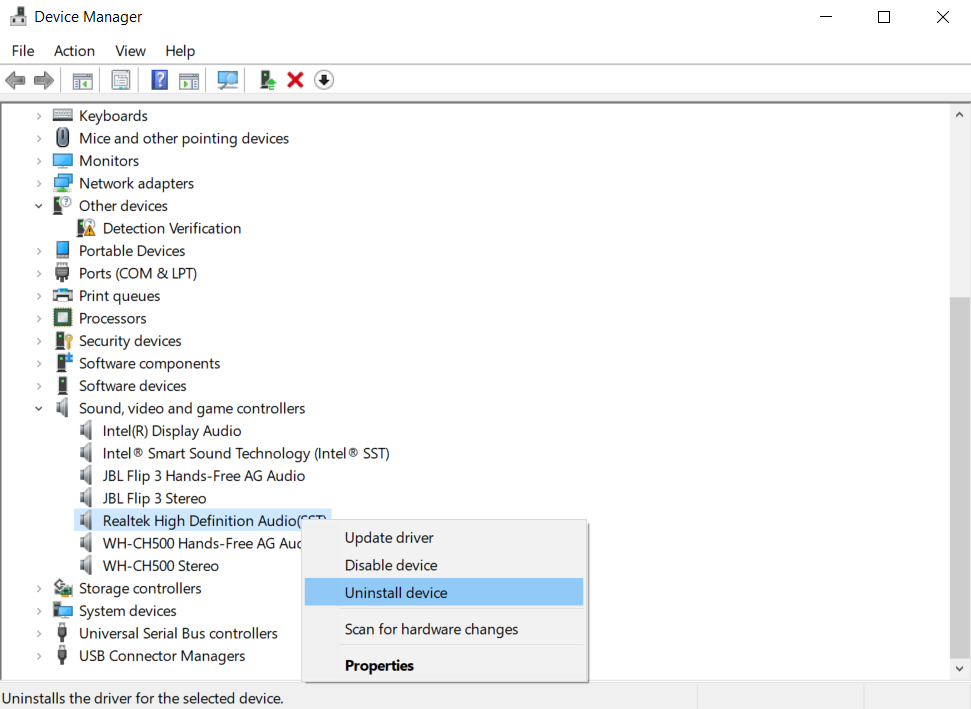Expand the Storage controllers category
971x709 pixels.
(38, 588)
